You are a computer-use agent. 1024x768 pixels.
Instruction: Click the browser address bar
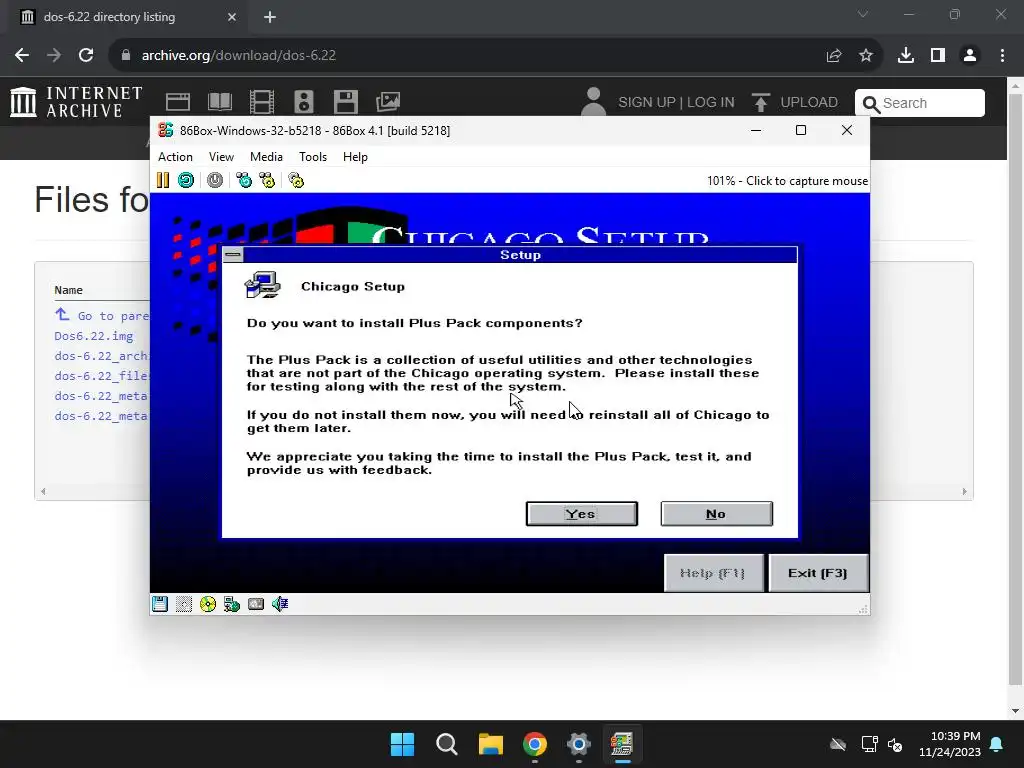[x=470, y=56]
